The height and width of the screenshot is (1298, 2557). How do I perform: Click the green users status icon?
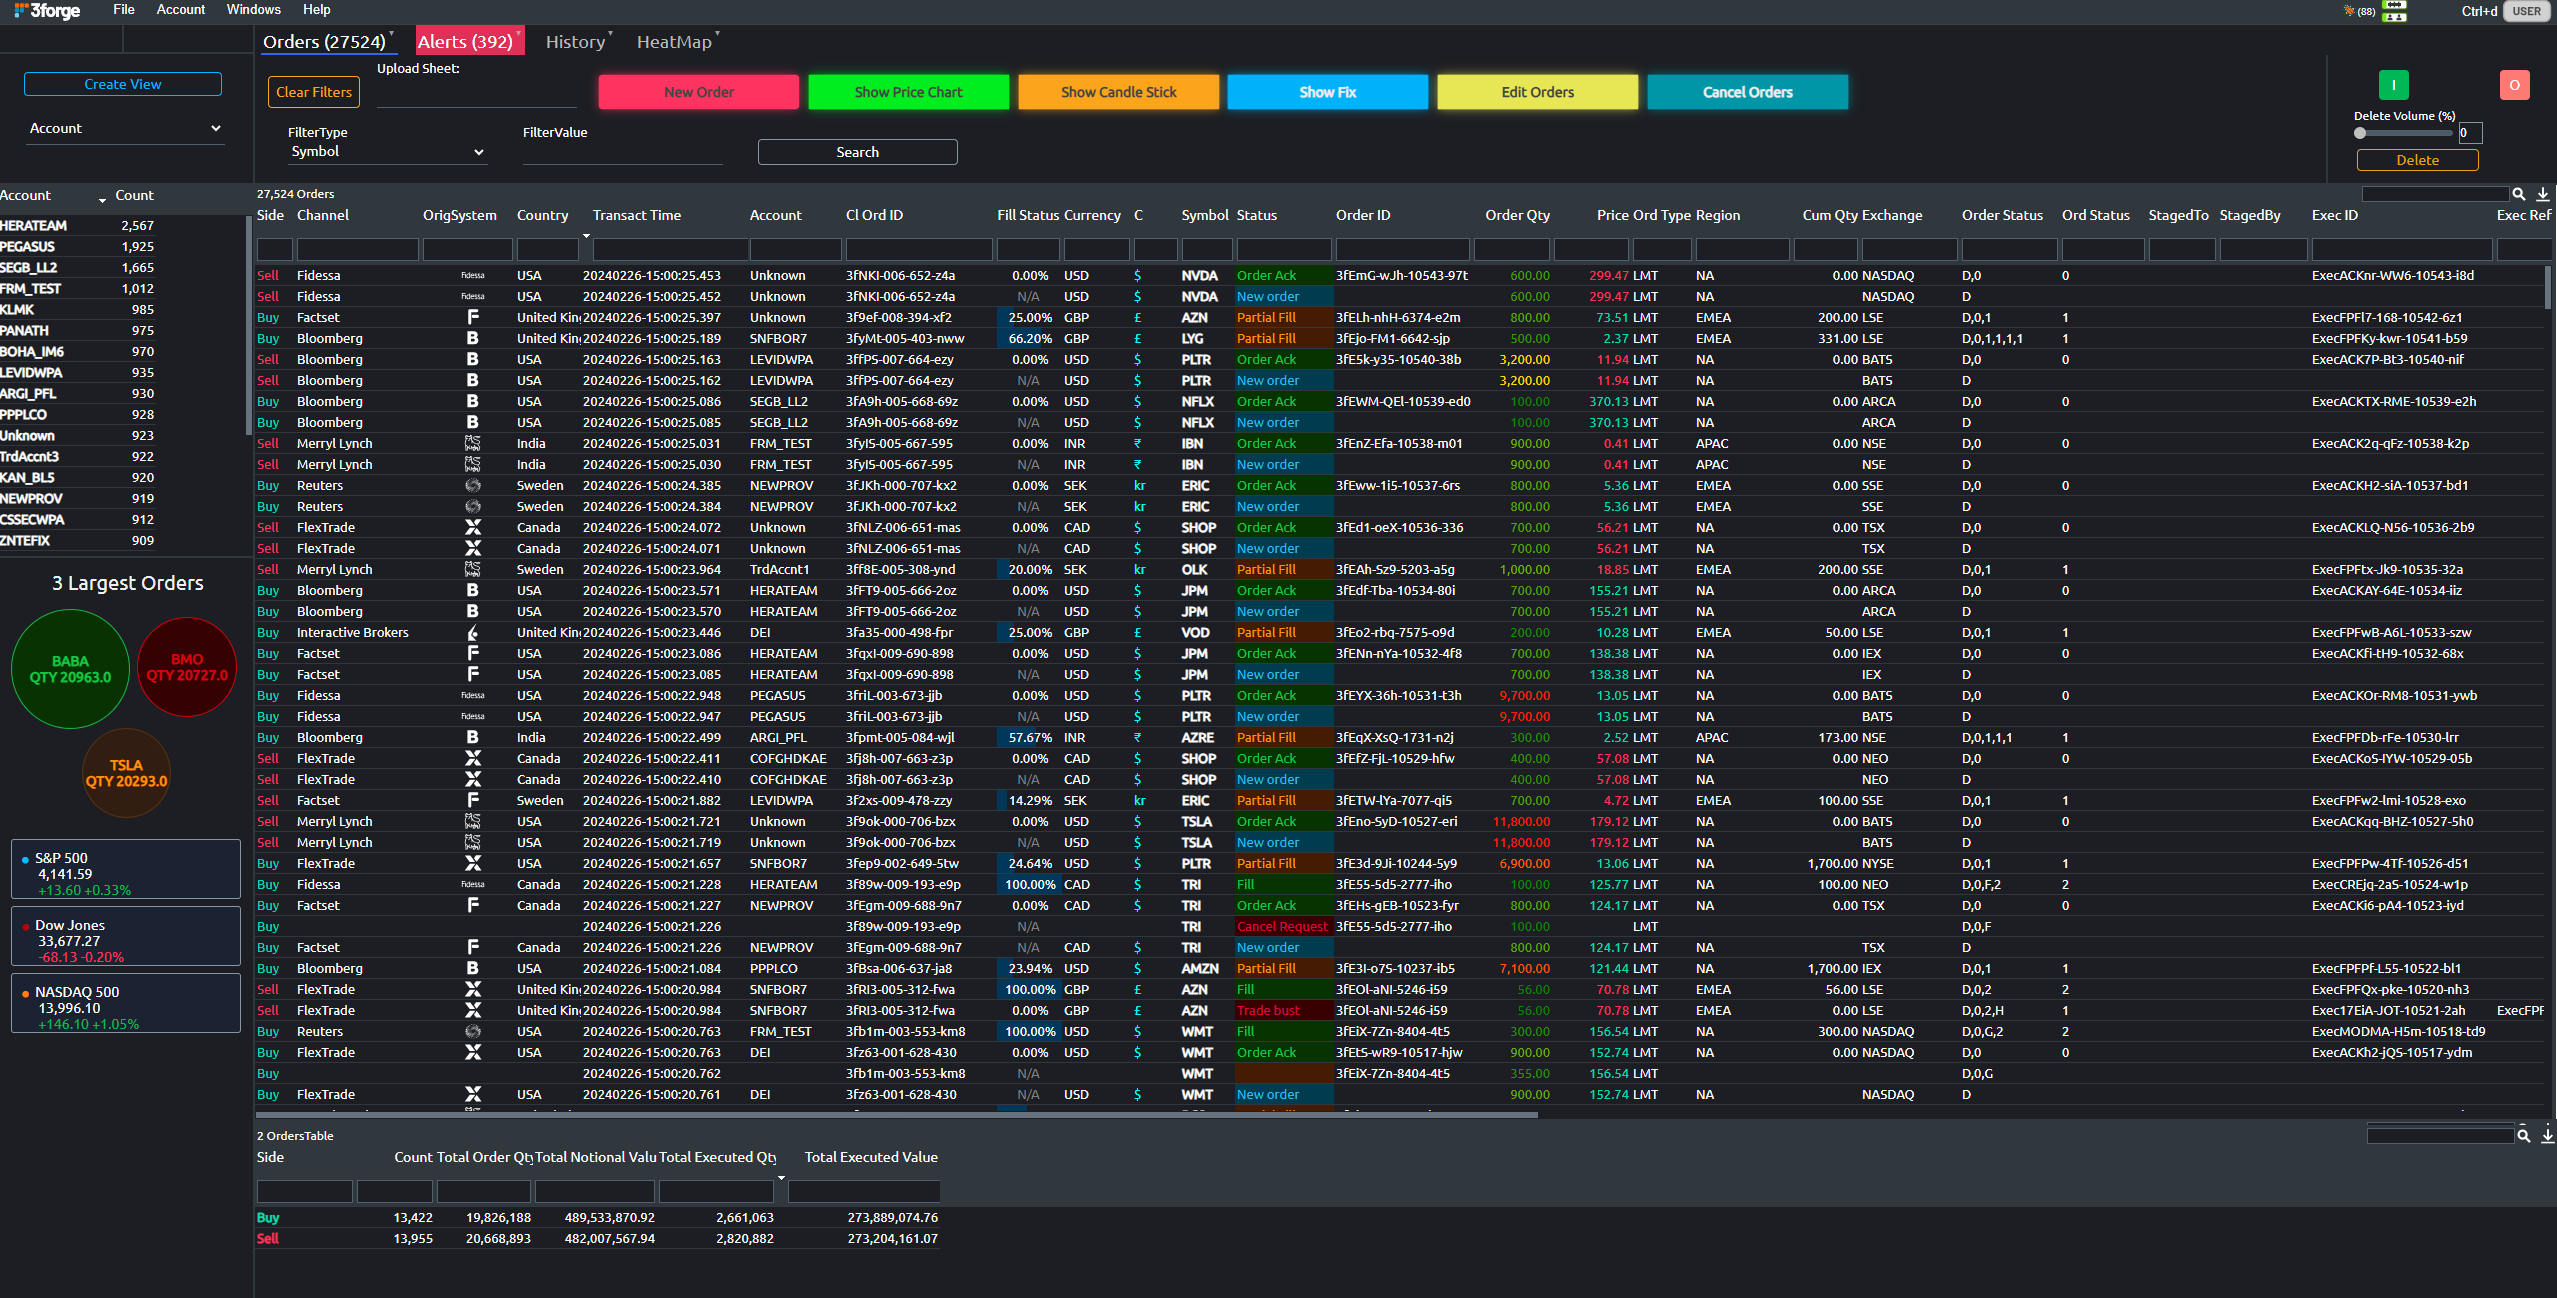click(x=2395, y=17)
